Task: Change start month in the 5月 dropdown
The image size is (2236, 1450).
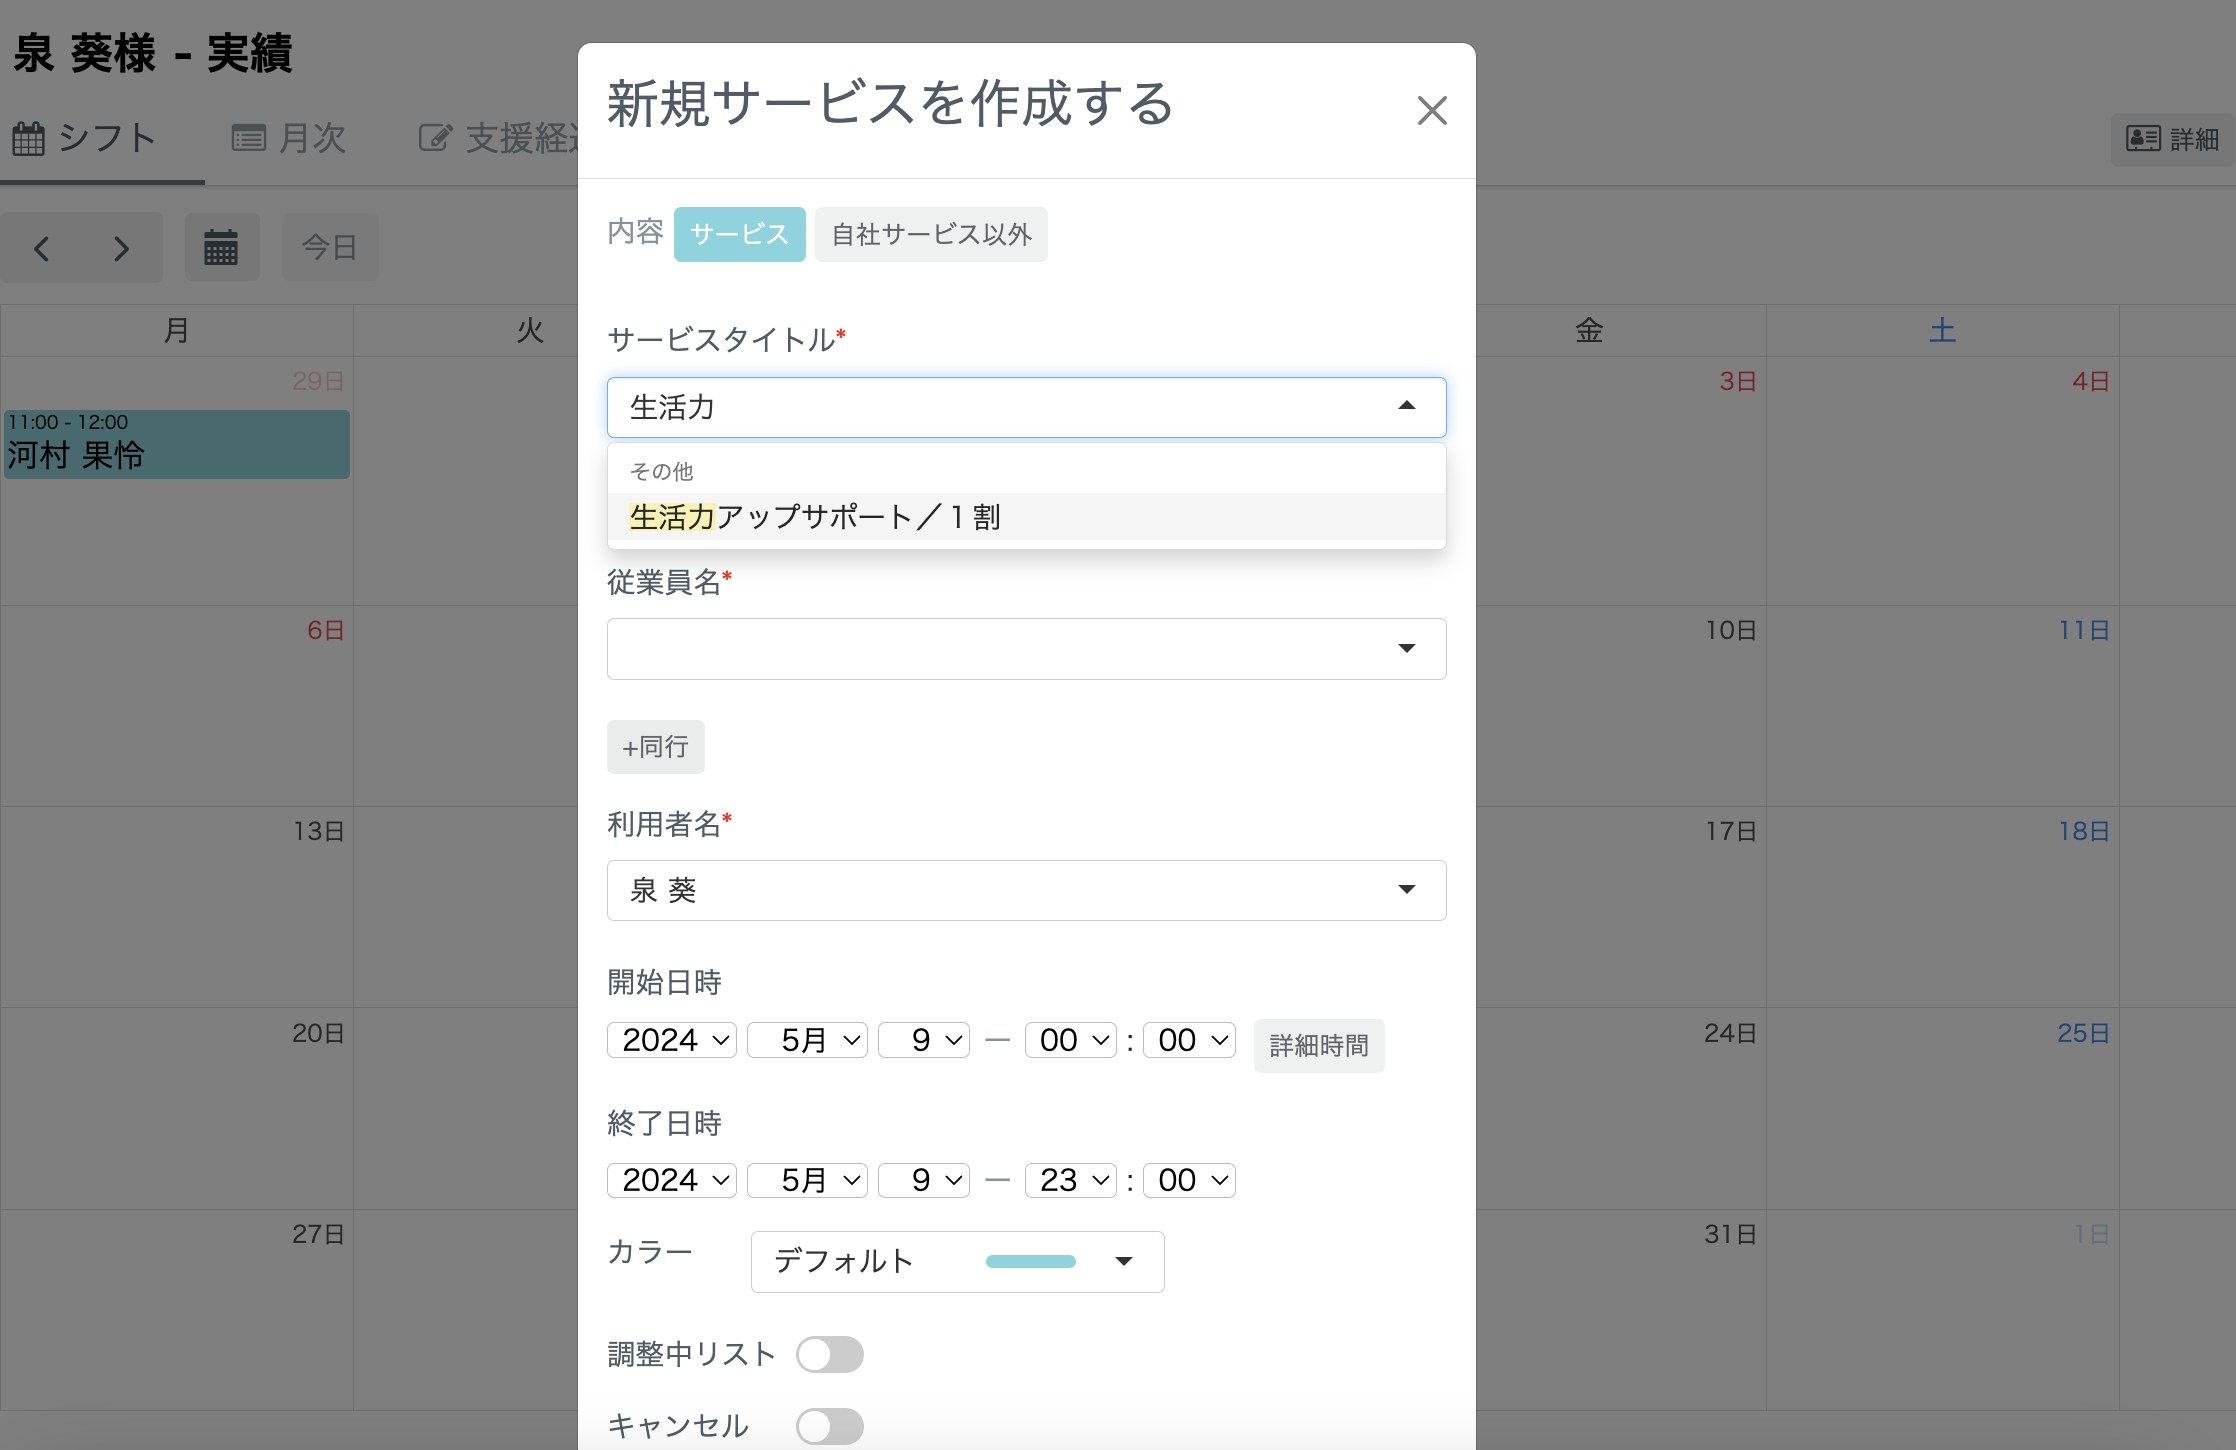Action: coord(807,1040)
